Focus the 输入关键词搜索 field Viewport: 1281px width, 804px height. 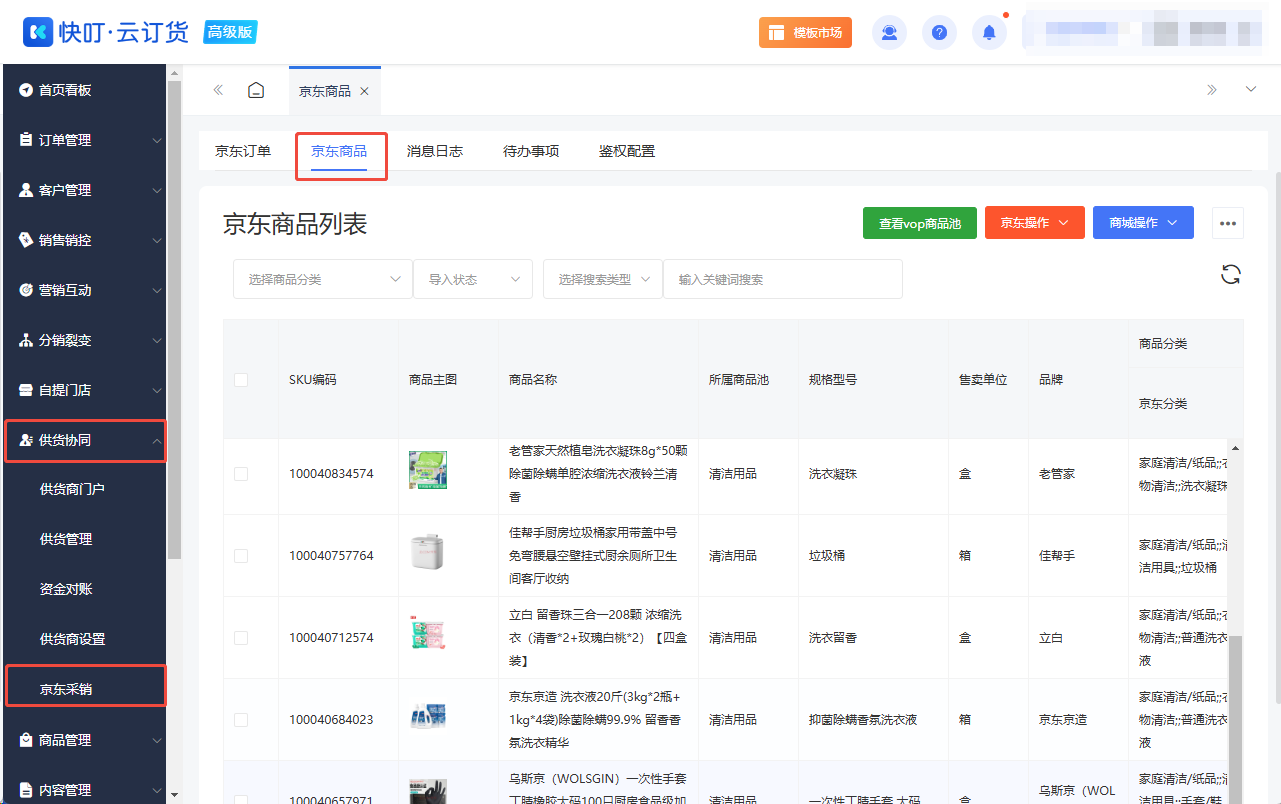(x=783, y=279)
